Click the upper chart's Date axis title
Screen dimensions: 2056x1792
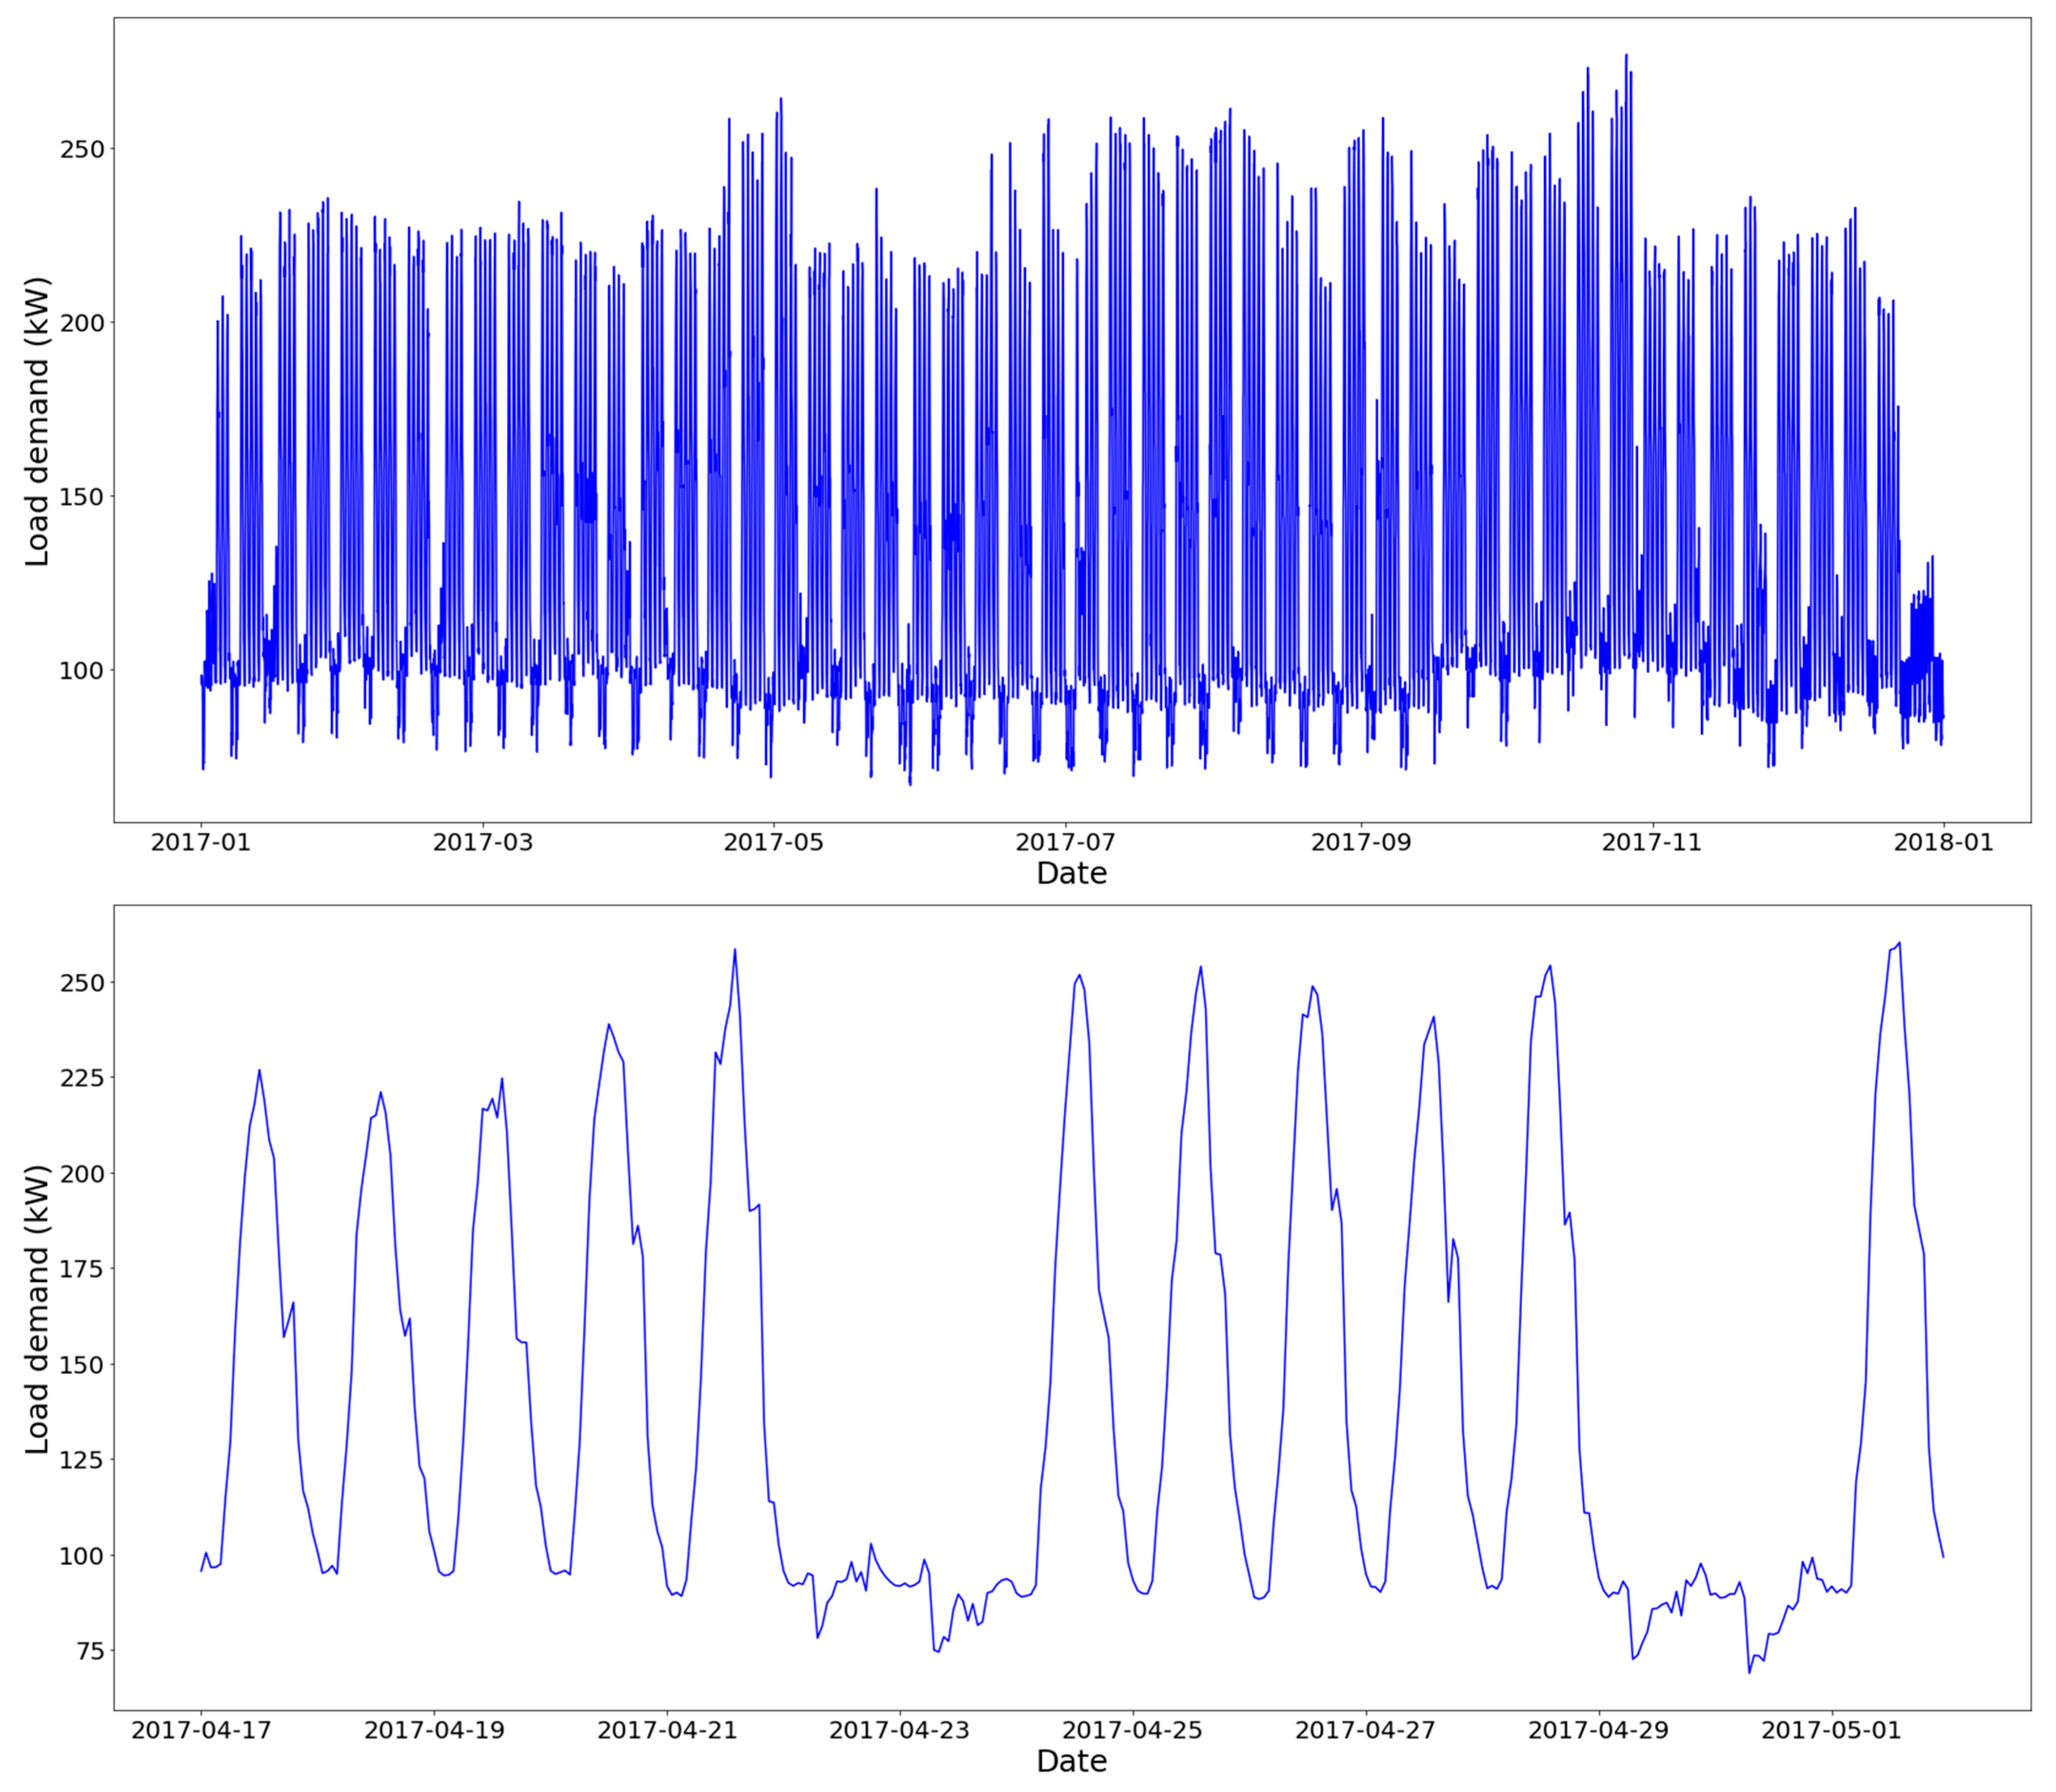[x=1071, y=873]
